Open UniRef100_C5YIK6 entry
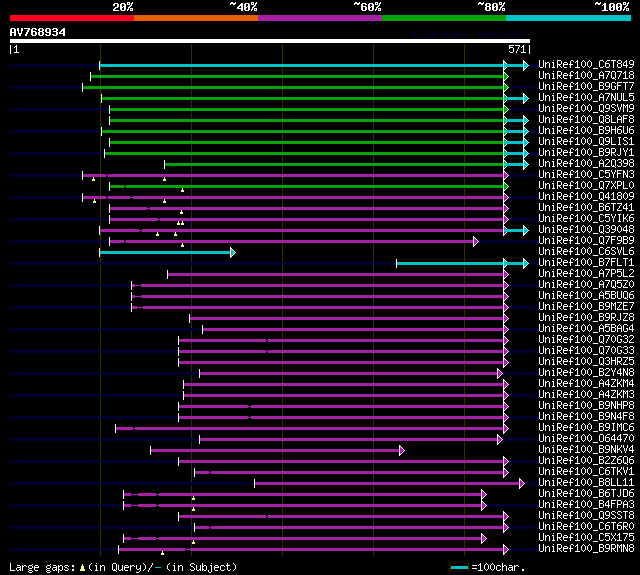The width and height of the screenshot is (640, 575). (x=586, y=219)
